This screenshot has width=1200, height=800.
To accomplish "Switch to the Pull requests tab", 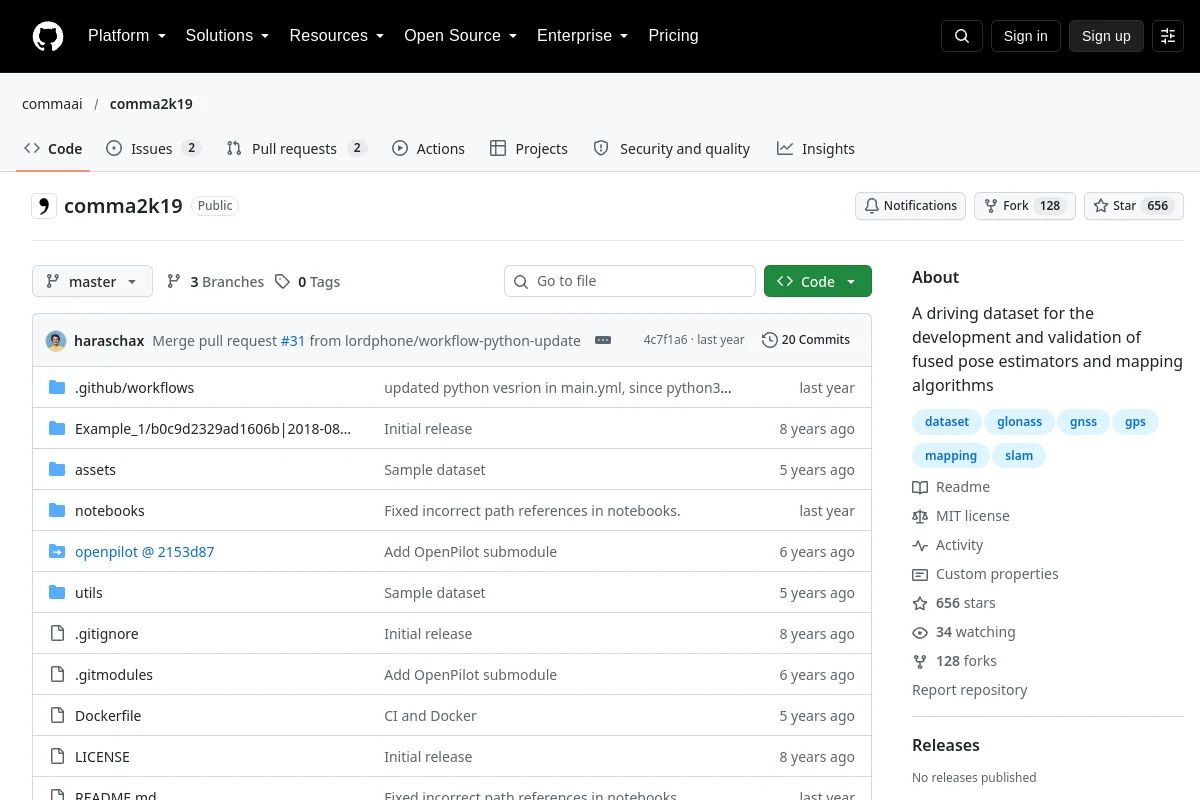I will [x=297, y=148].
